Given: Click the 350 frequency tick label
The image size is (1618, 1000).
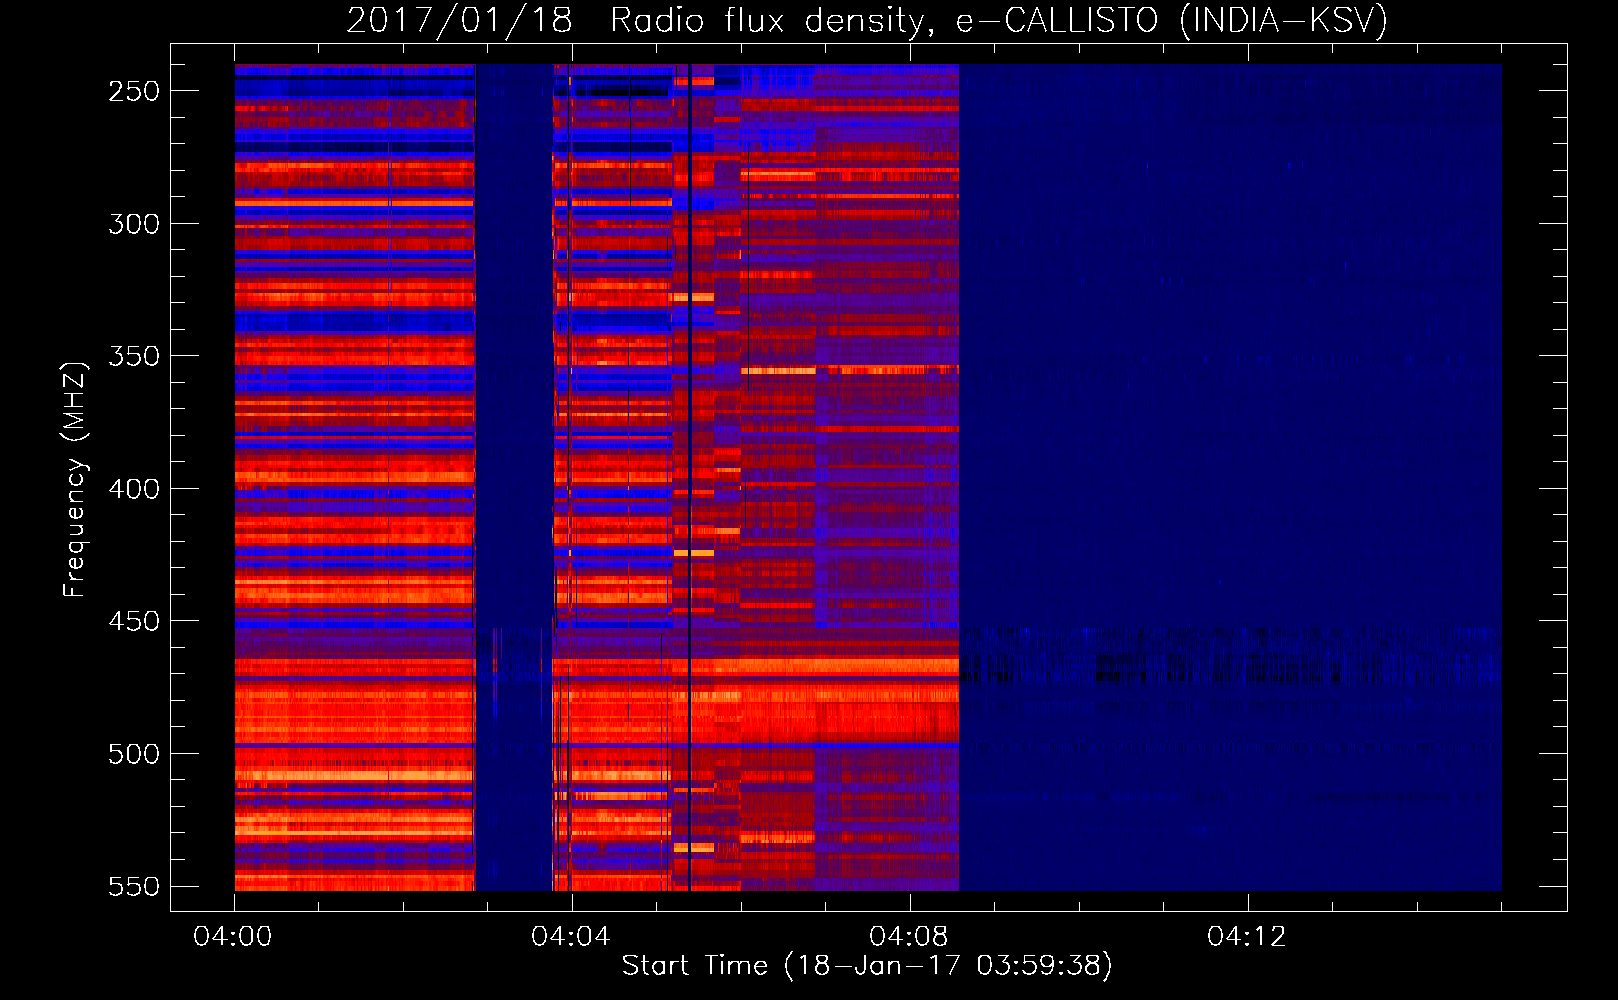Looking at the screenshot, I should [x=134, y=356].
